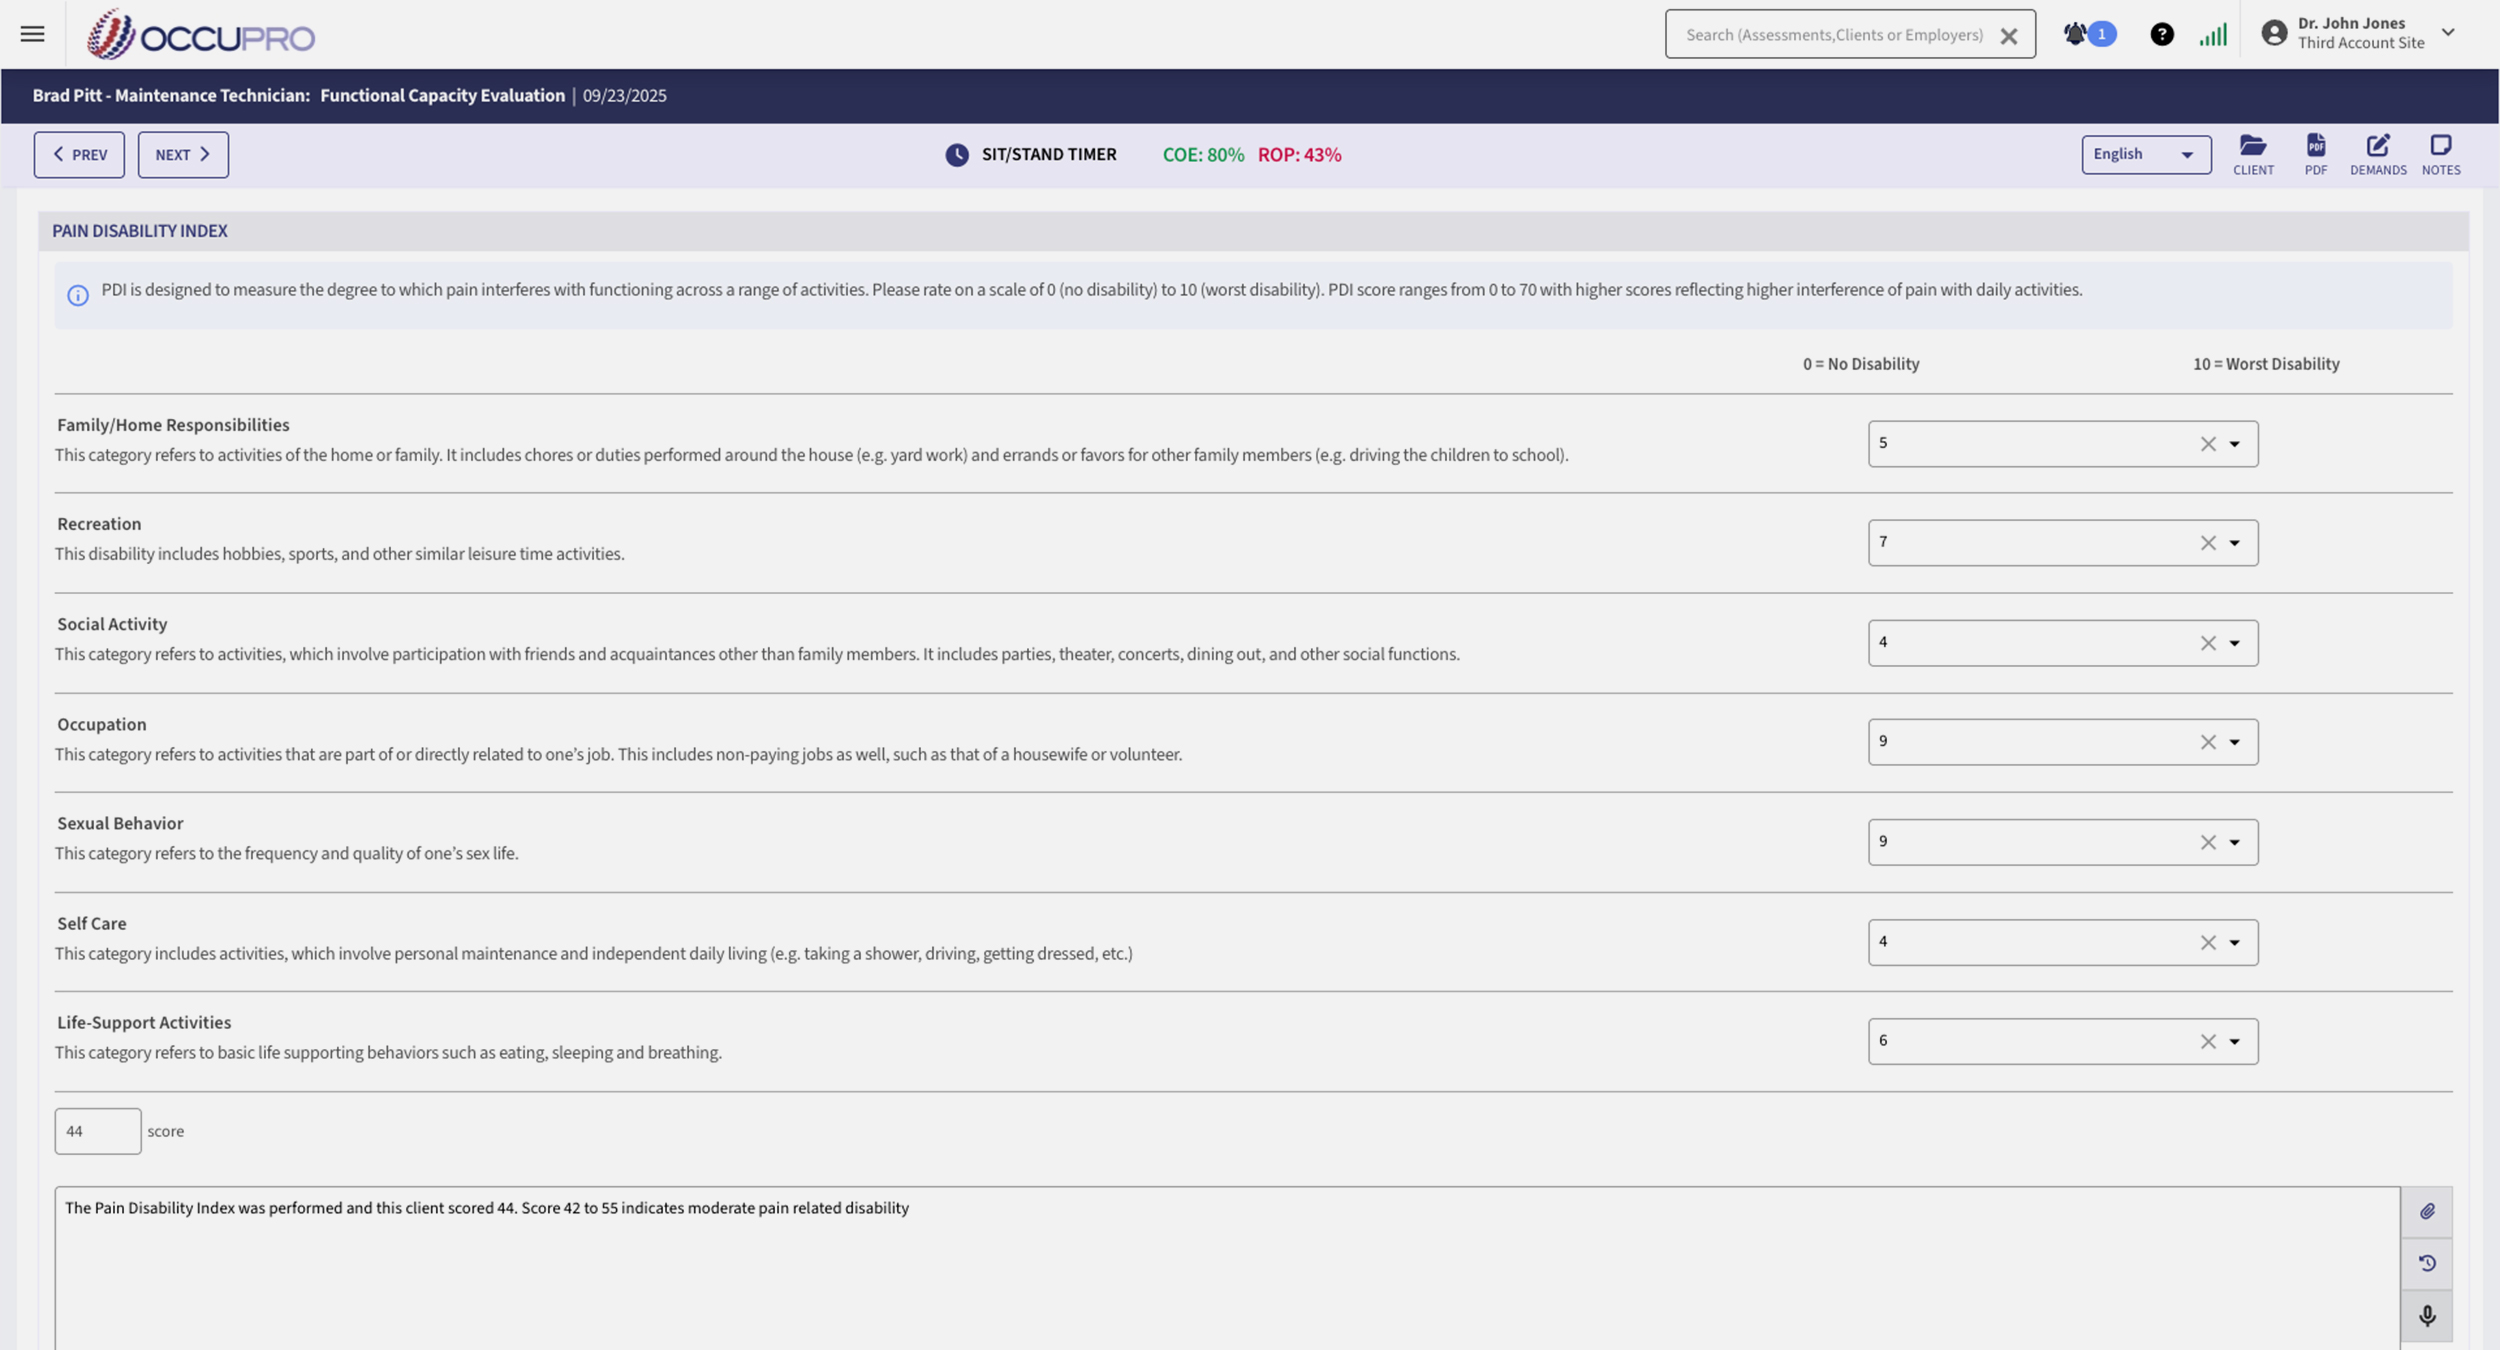Click the microphone dictation icon
Screen dimensions: 2500x1350
pos(2427,1315)
